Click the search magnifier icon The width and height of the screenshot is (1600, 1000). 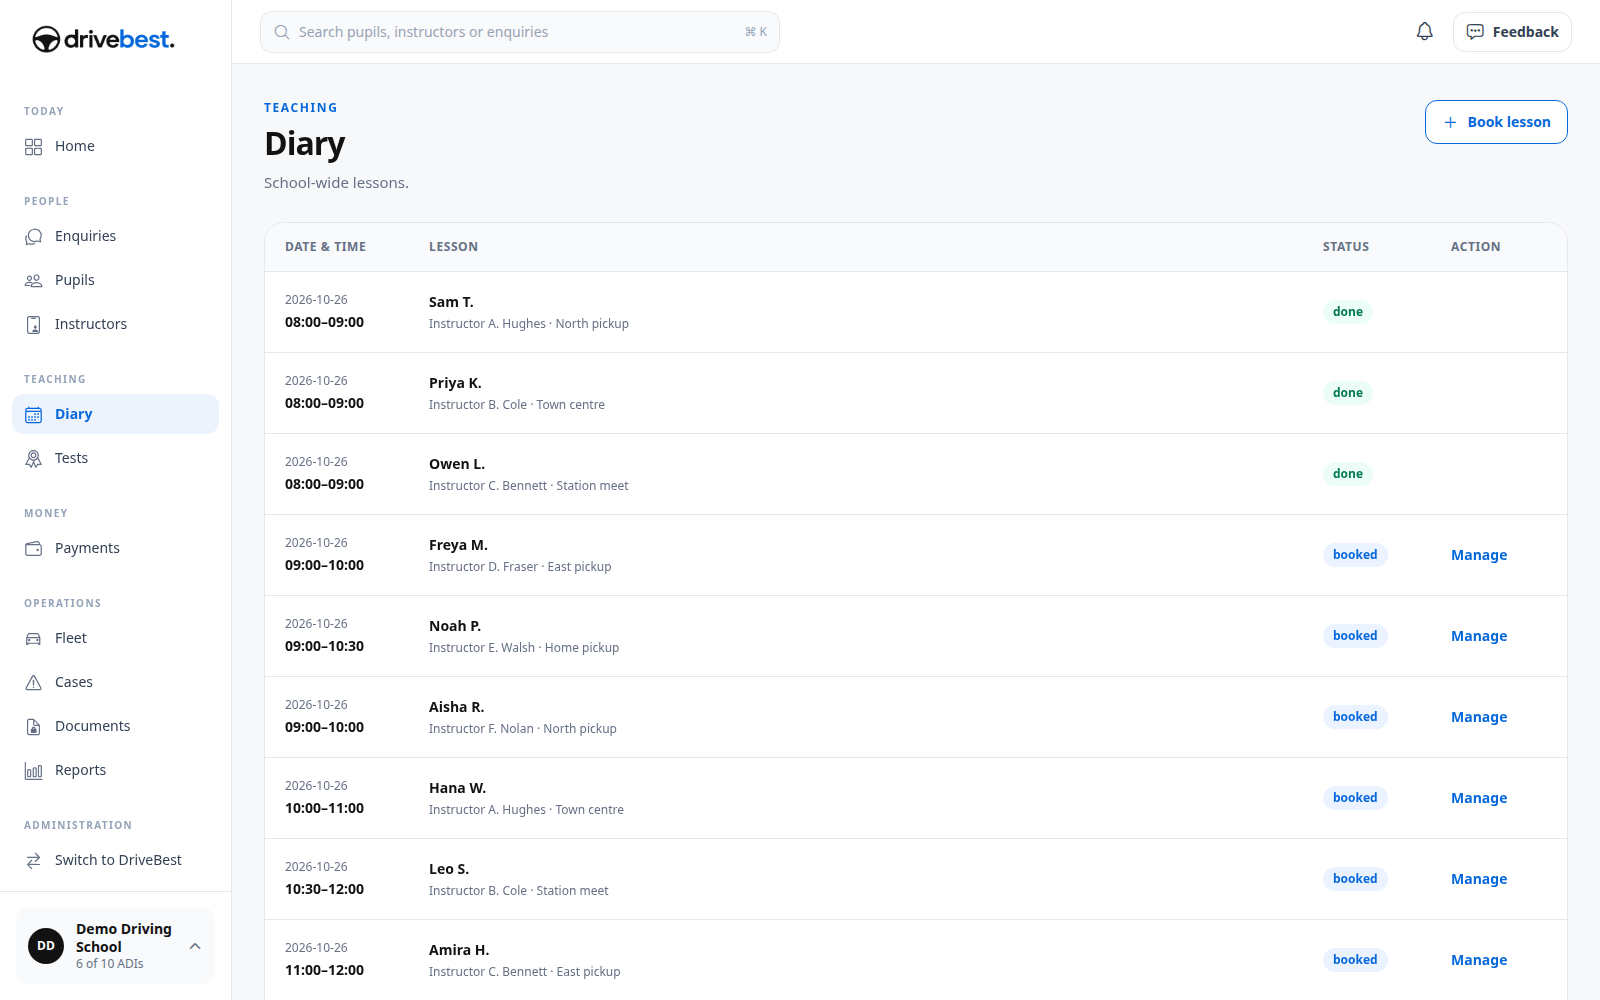(282, 32)
